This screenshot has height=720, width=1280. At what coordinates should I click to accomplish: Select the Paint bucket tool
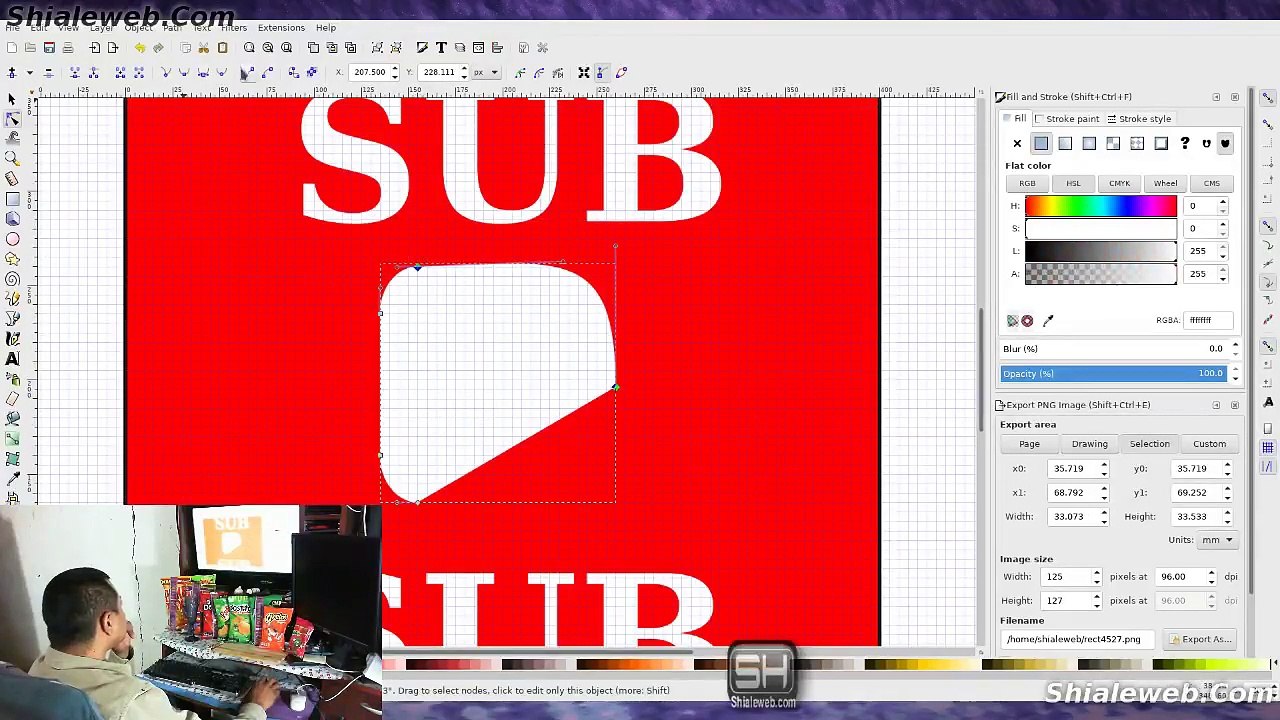click(12, 419)
